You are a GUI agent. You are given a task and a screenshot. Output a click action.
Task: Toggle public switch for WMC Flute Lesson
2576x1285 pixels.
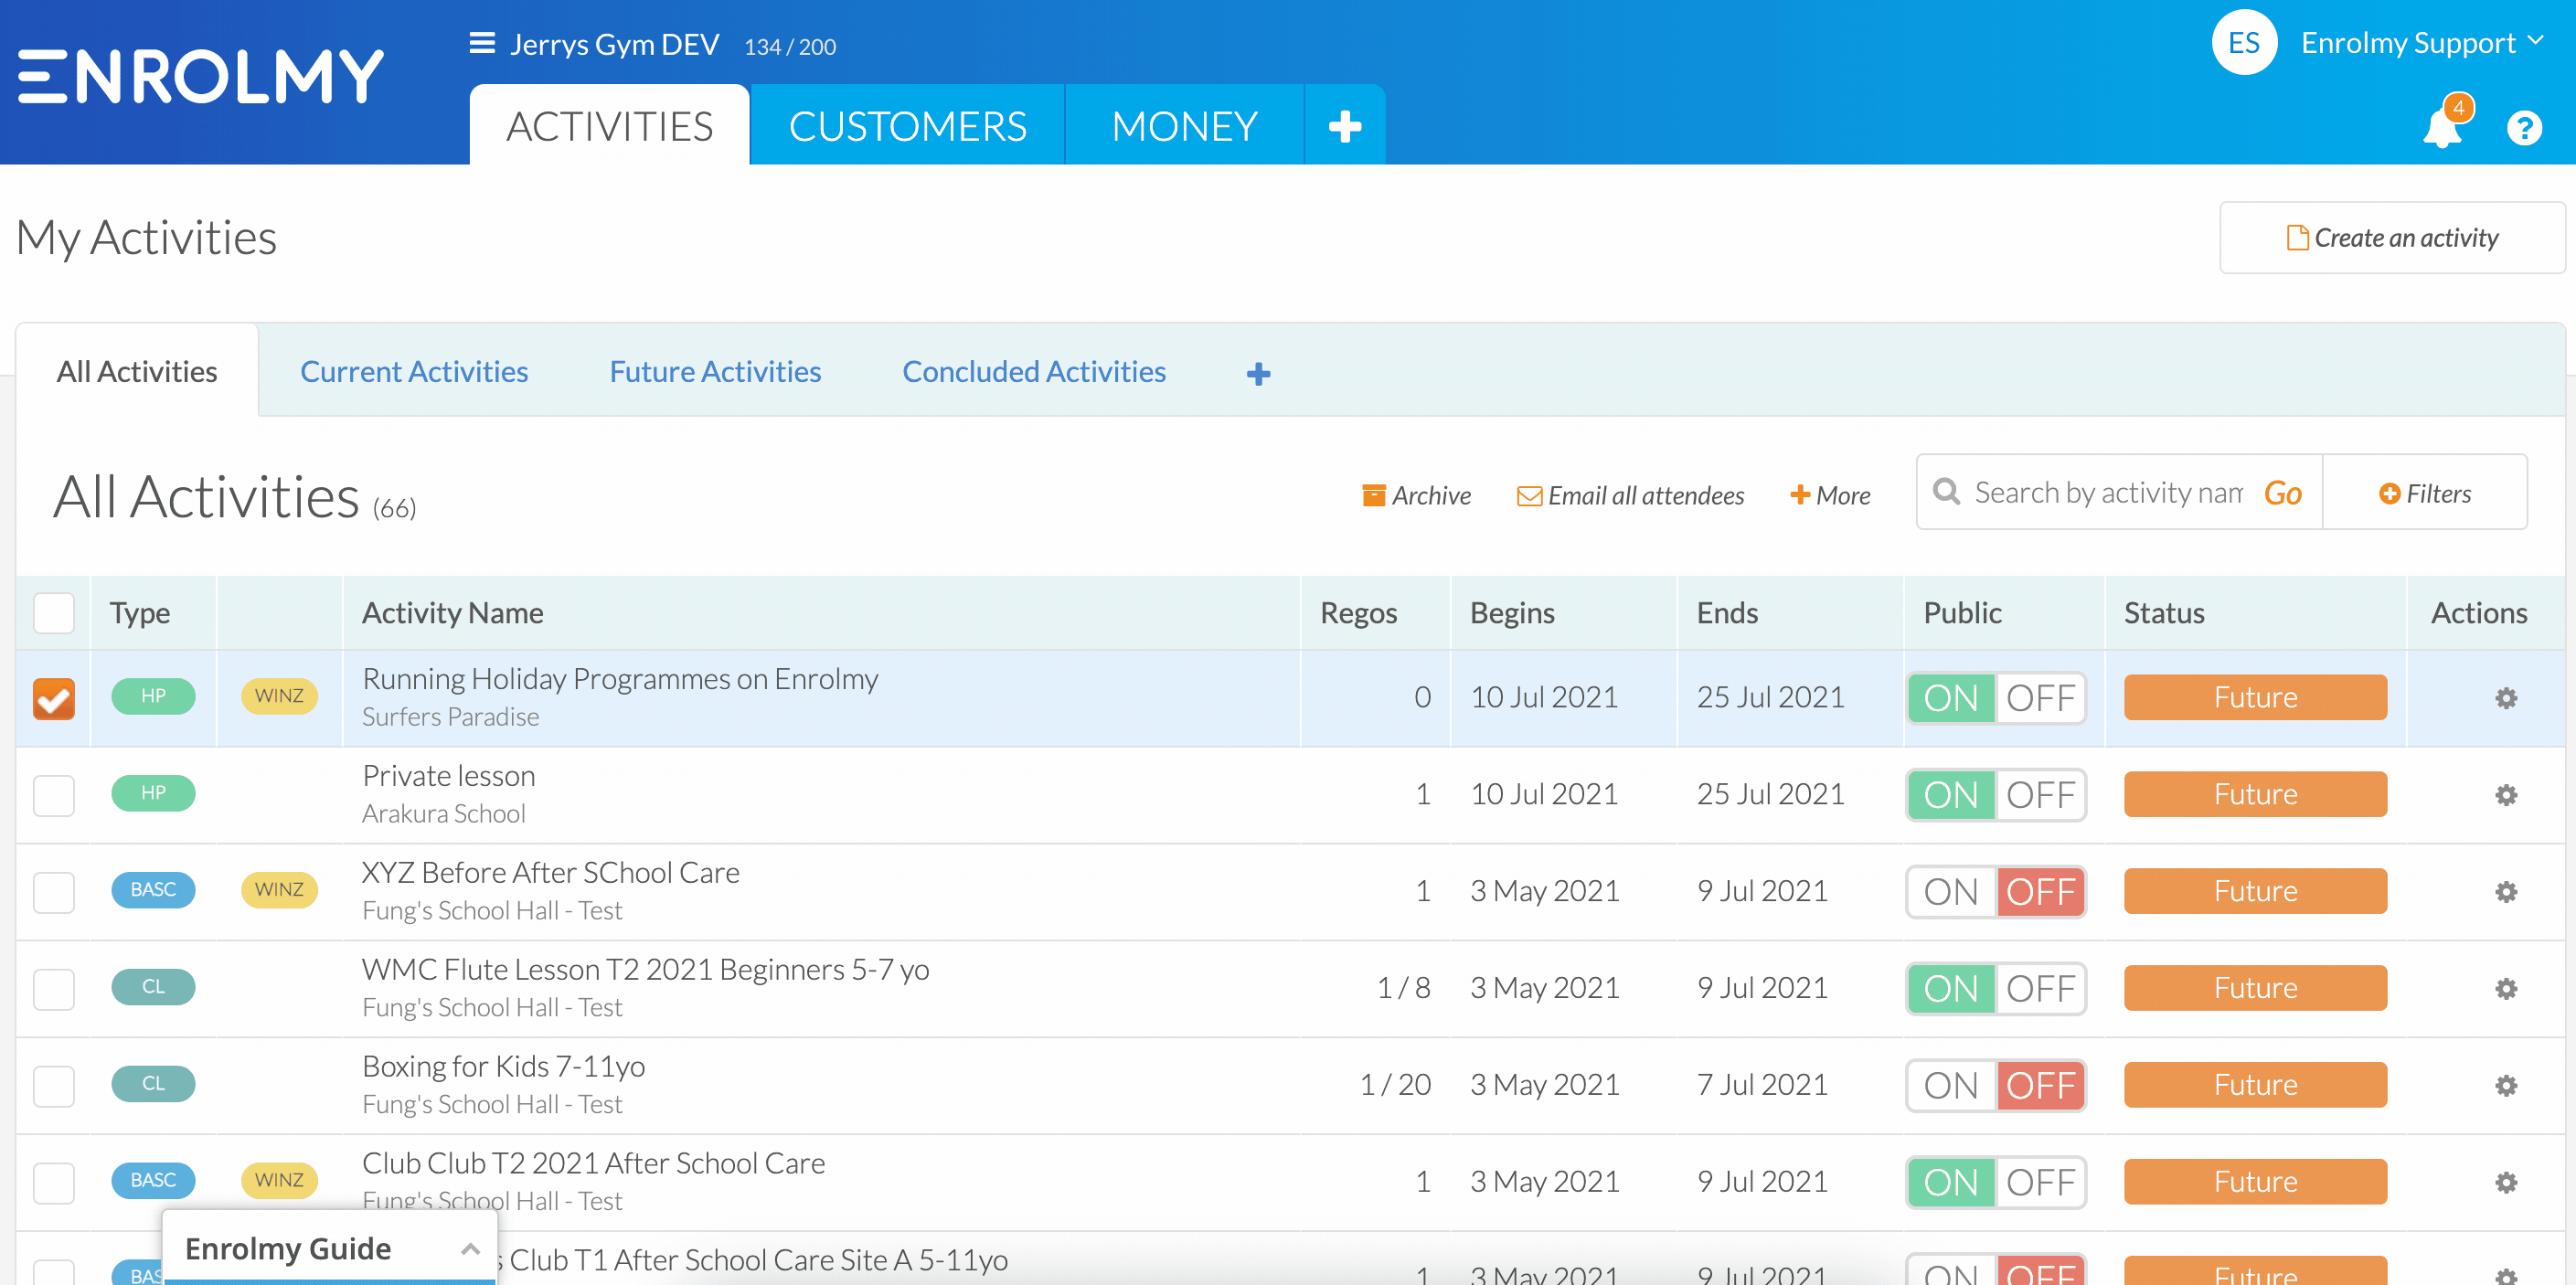click(1995, 989)
